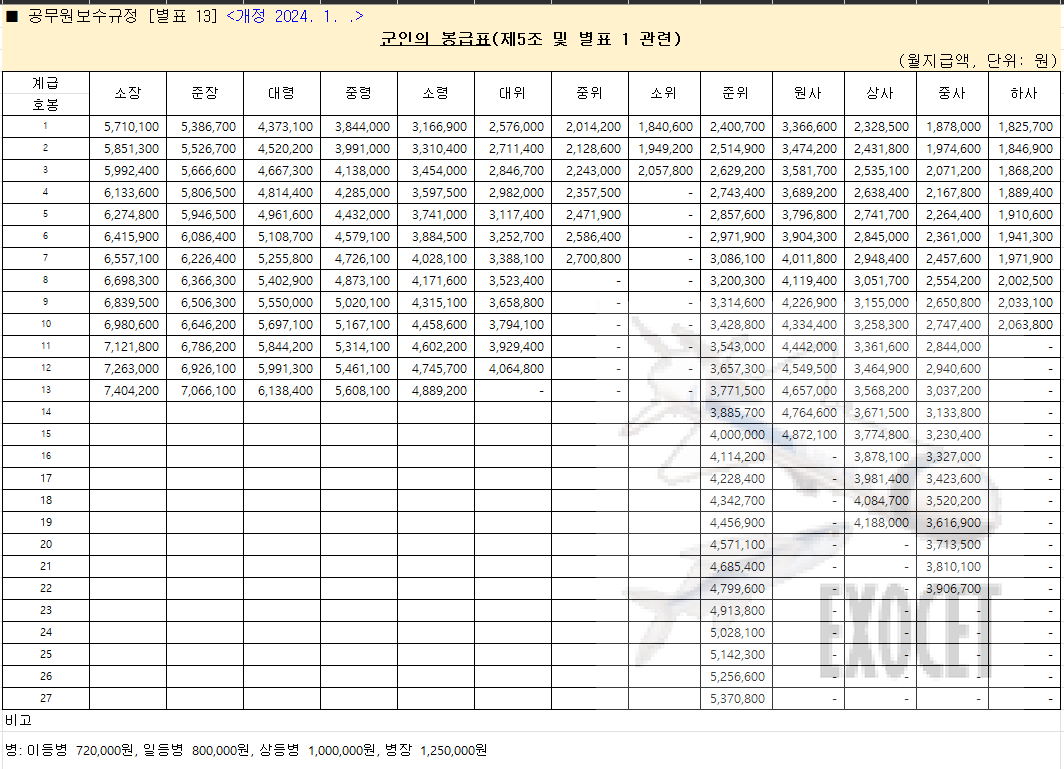Click the 호봉 header label
This screenshot has height=769, width=1064.
45,105
